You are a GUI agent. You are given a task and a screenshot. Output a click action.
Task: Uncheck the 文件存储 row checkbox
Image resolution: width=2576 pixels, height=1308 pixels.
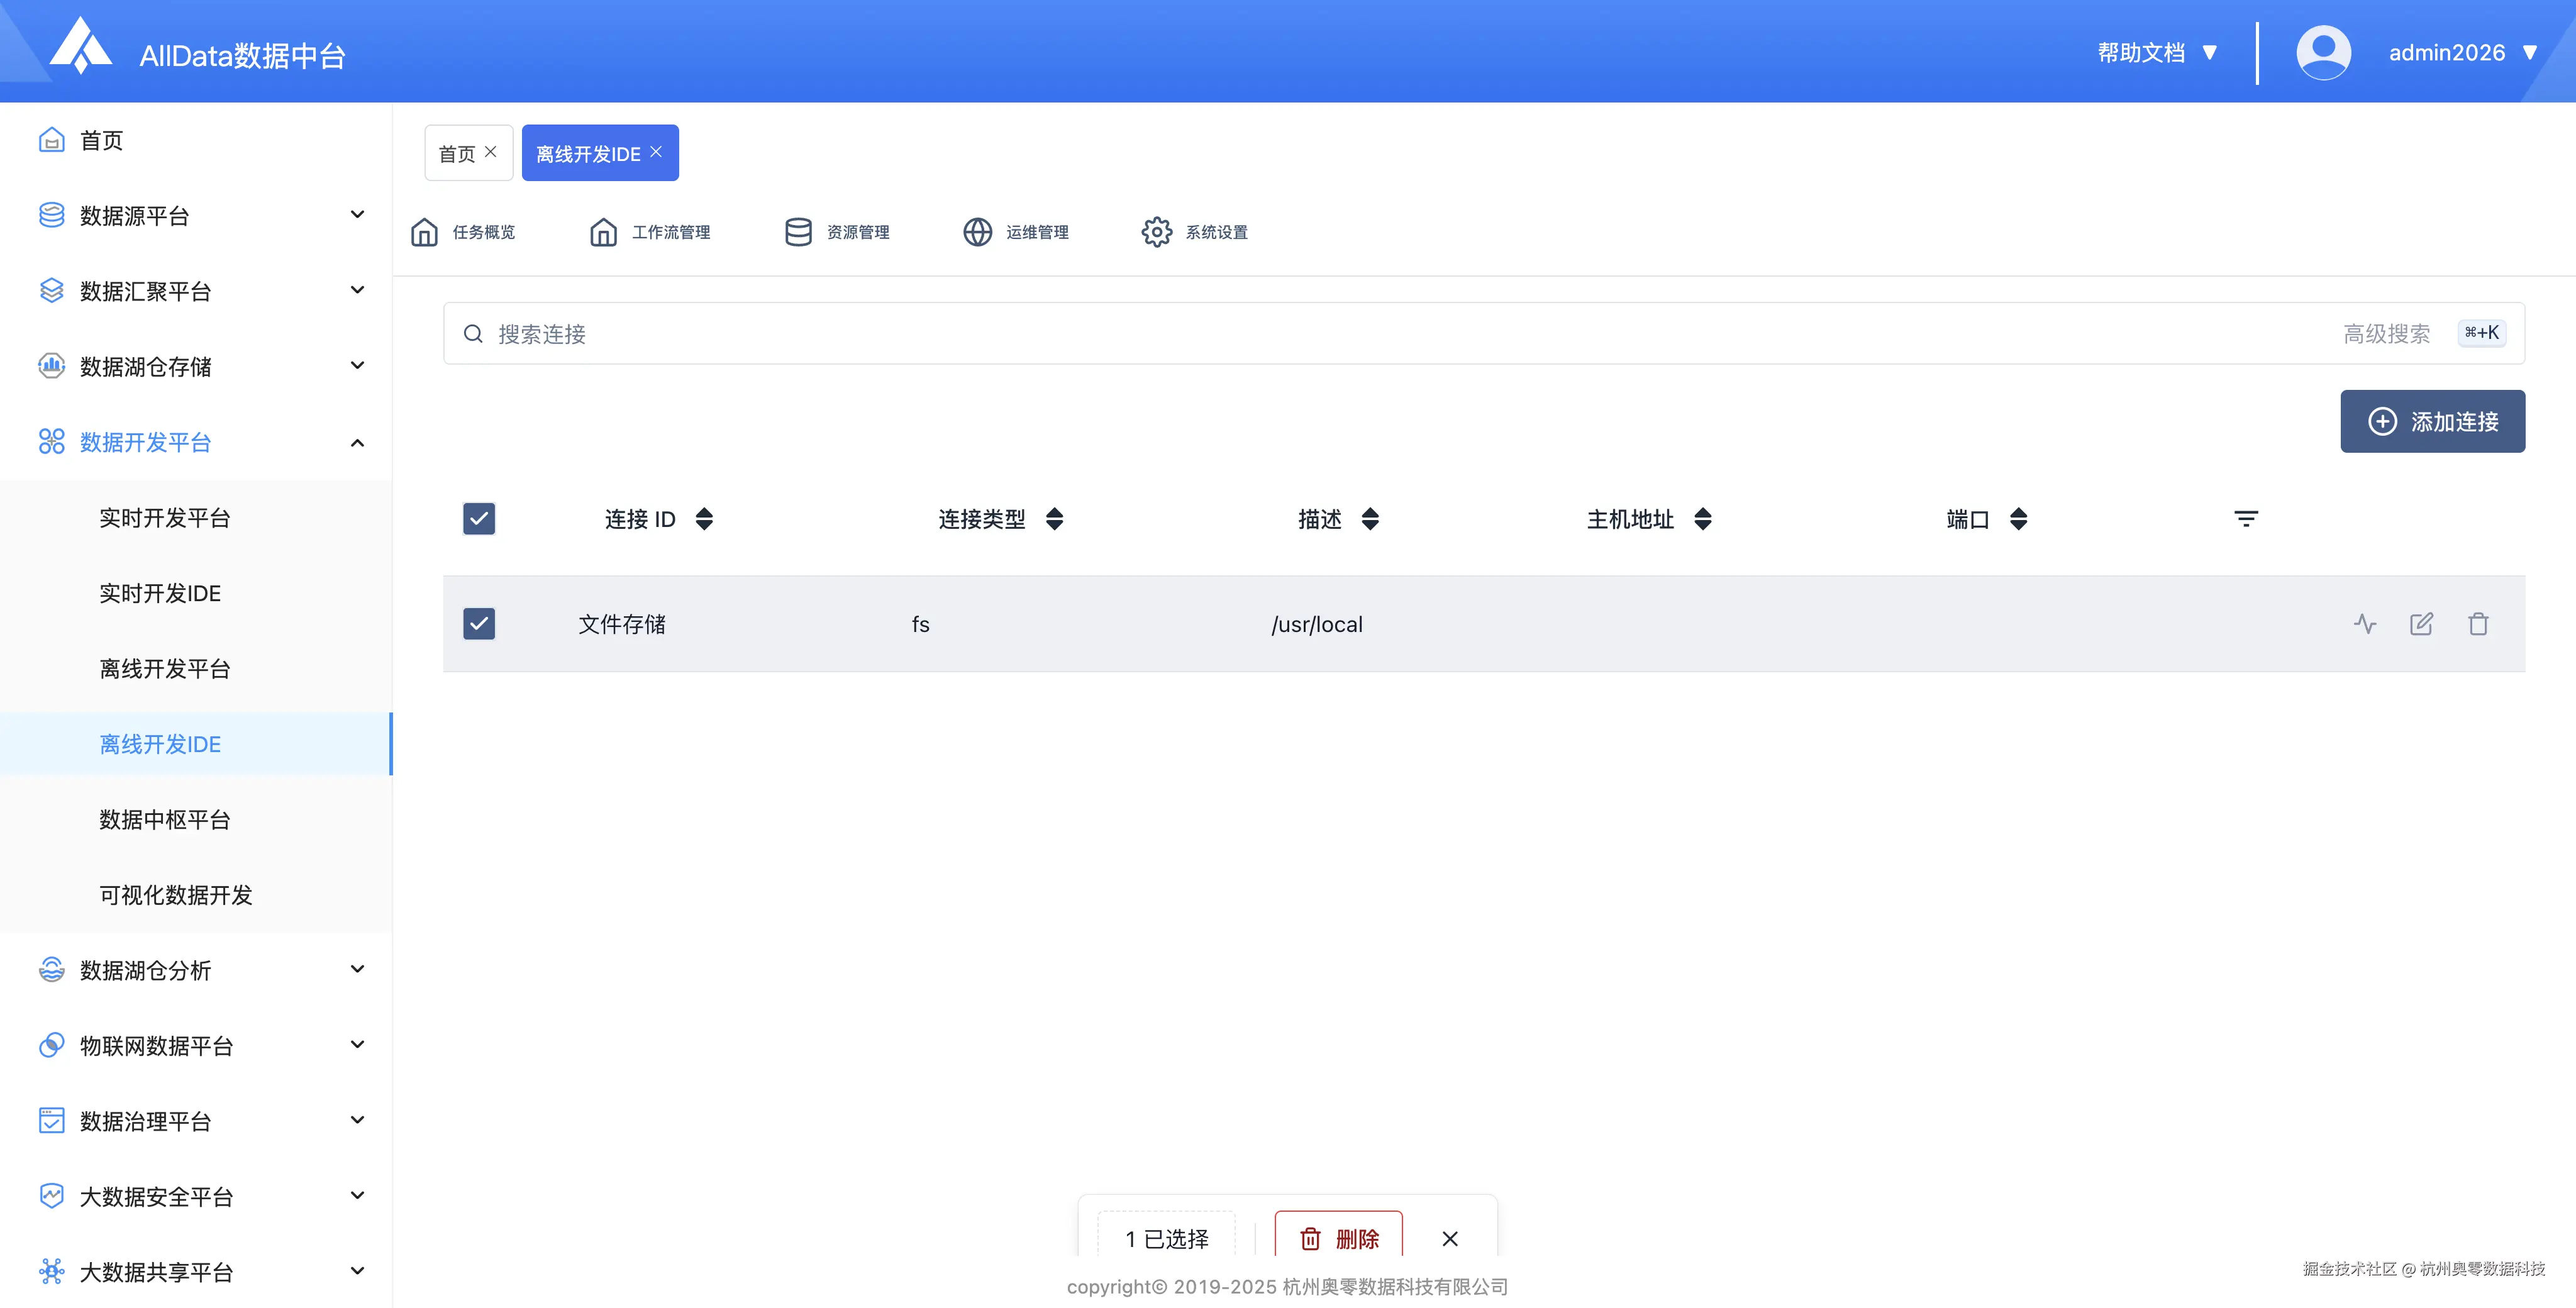click(479, 624)
